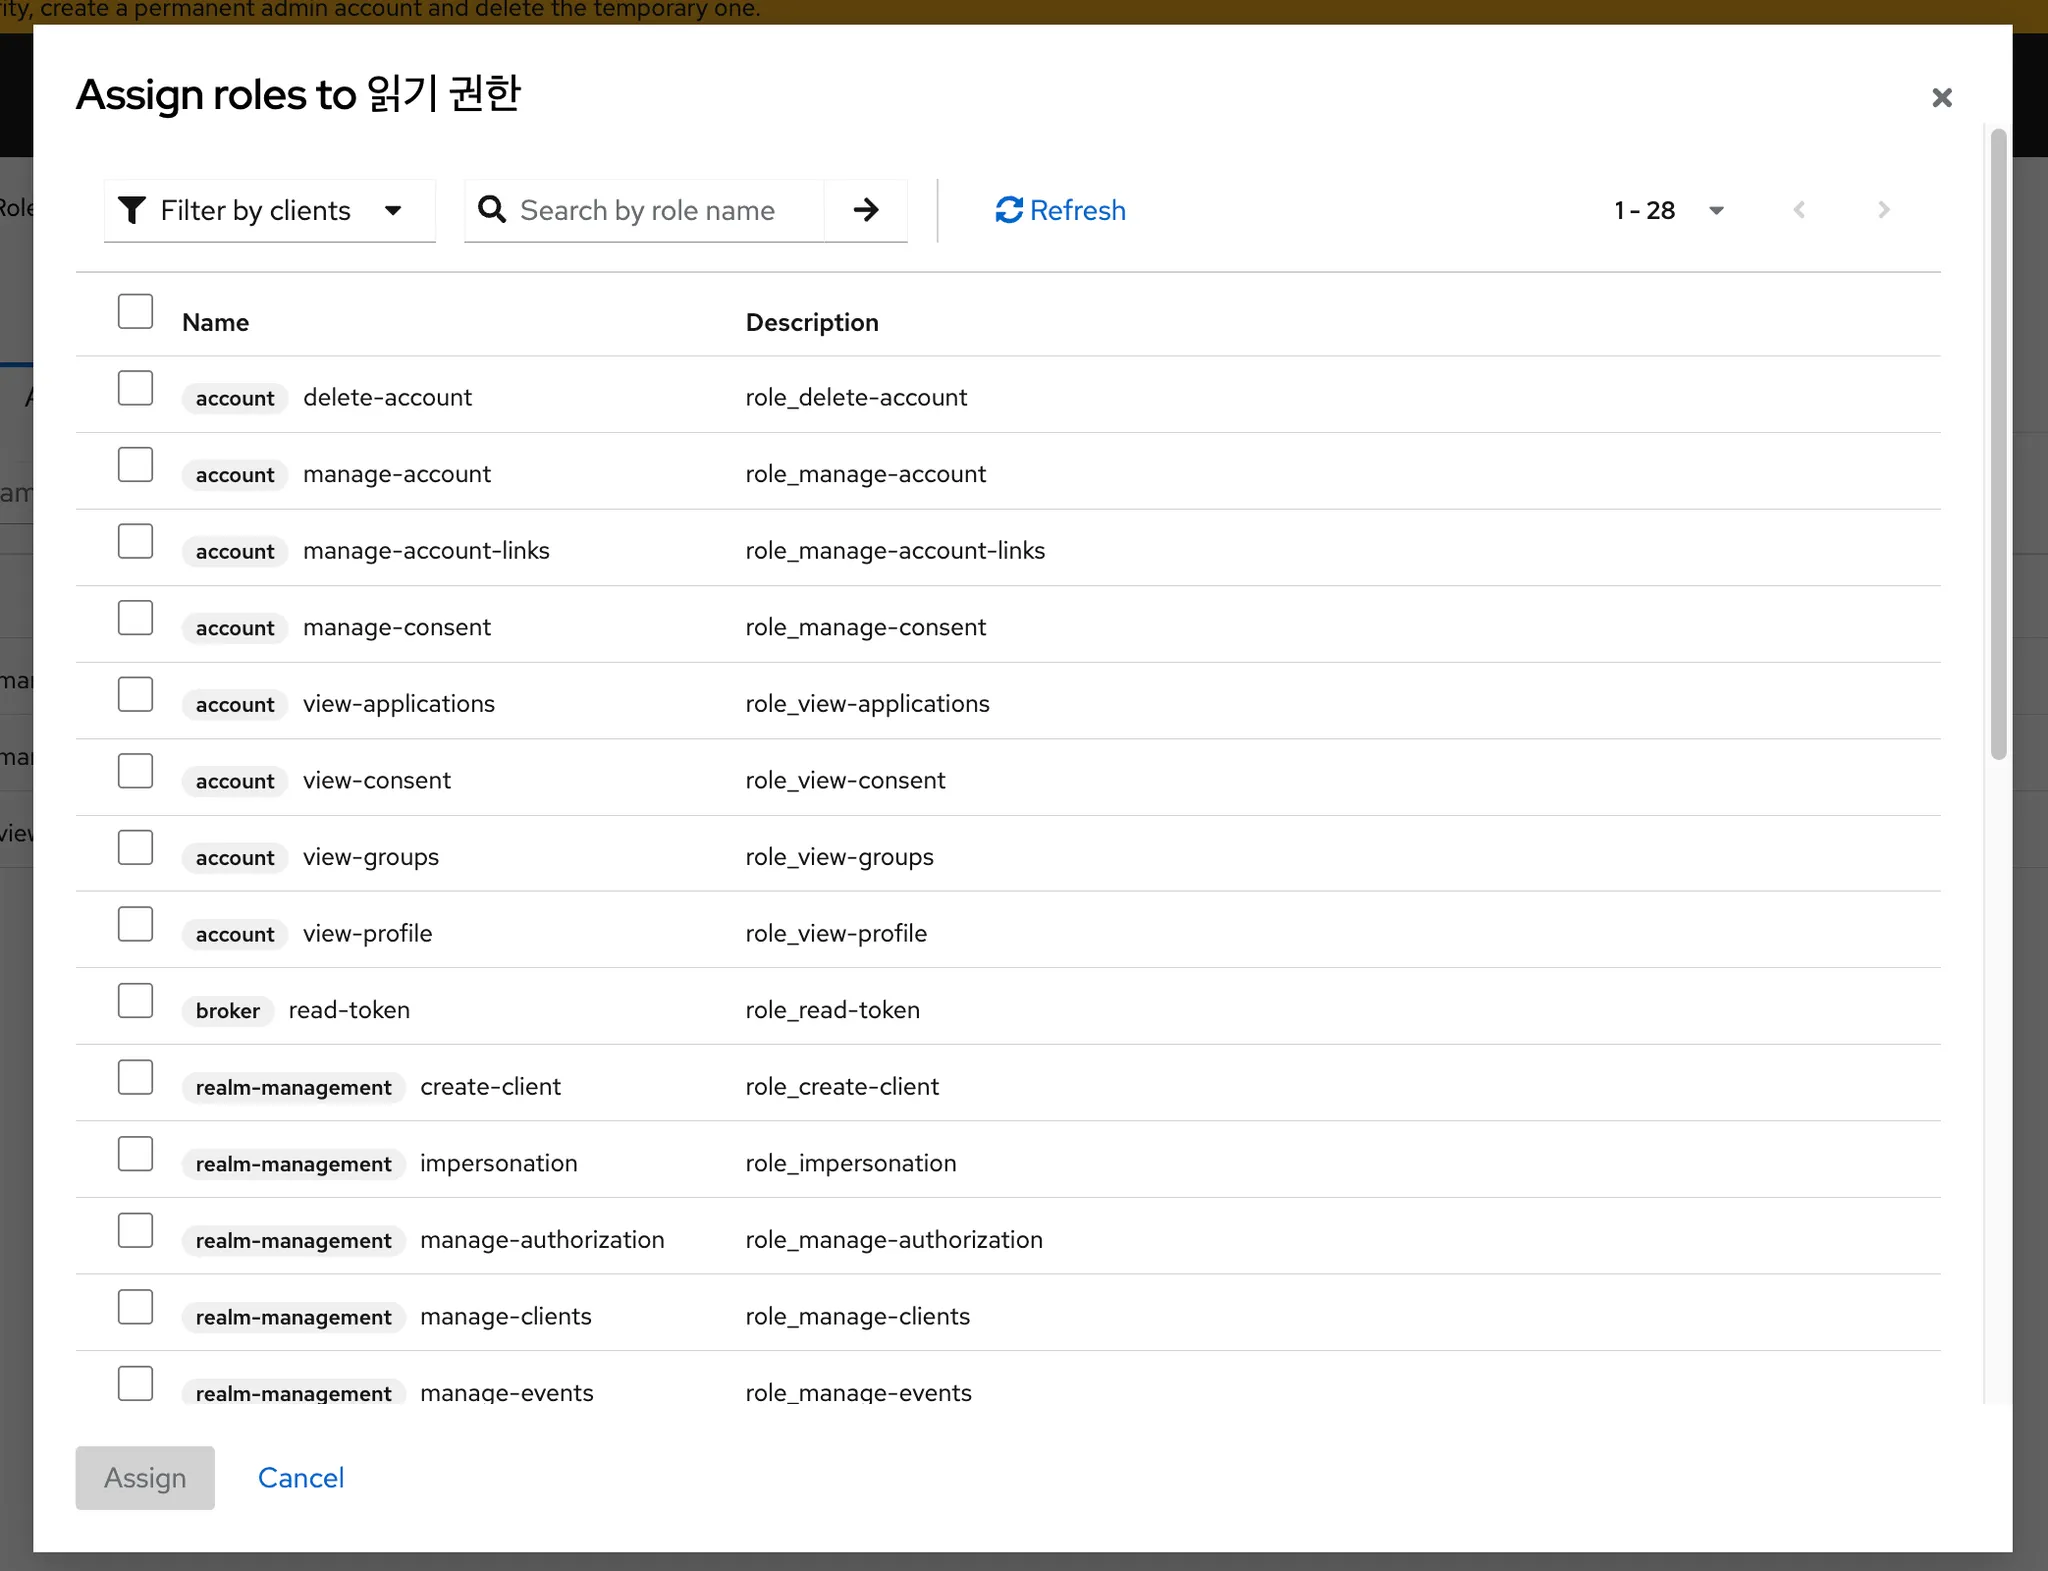Expand the 1 - 28 pagination dropdown
This screenshot has width=2048, height=1571.
(x=1668, y=210)
